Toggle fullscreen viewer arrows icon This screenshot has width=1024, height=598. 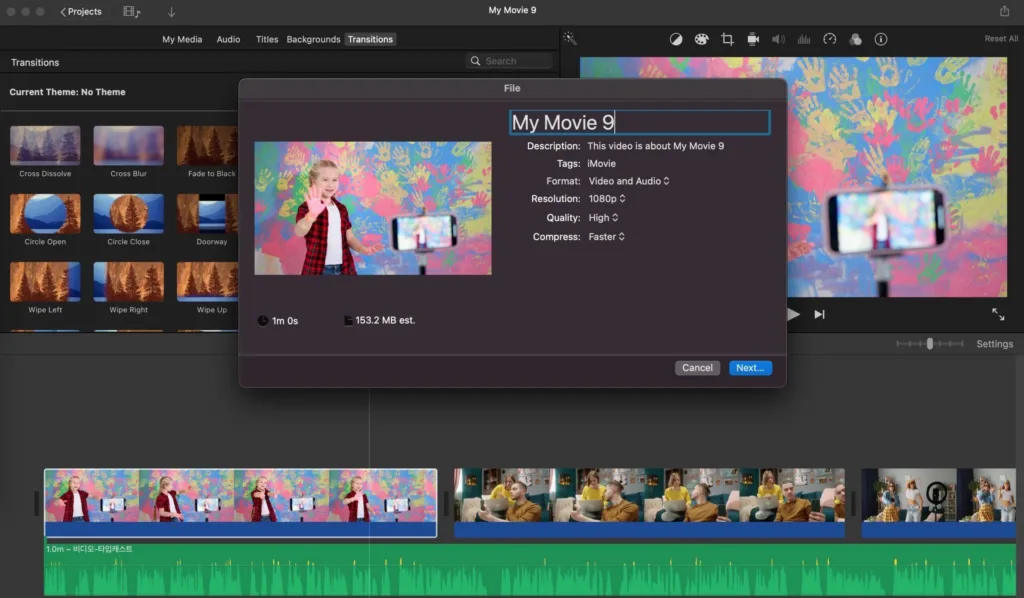click(998, 314)
